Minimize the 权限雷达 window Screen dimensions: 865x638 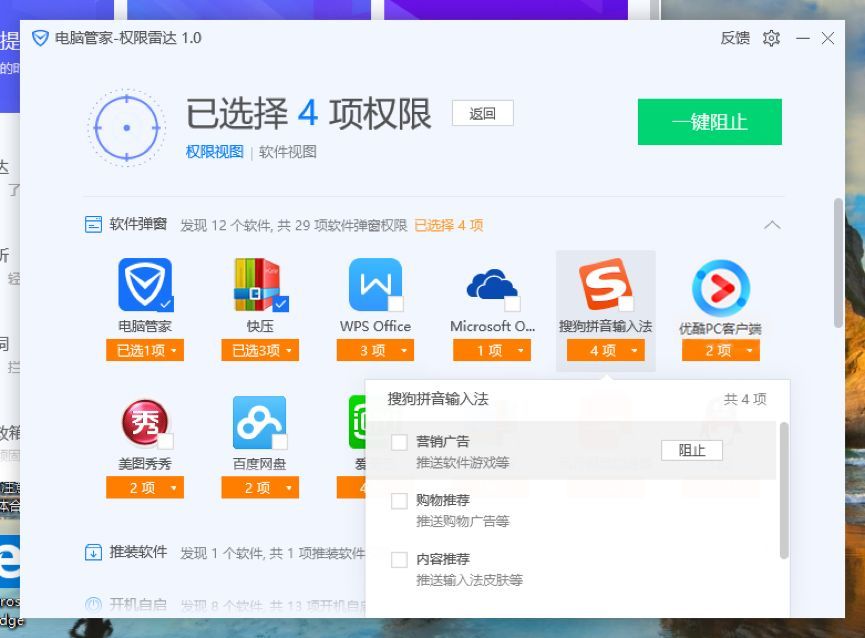[803, 38]
